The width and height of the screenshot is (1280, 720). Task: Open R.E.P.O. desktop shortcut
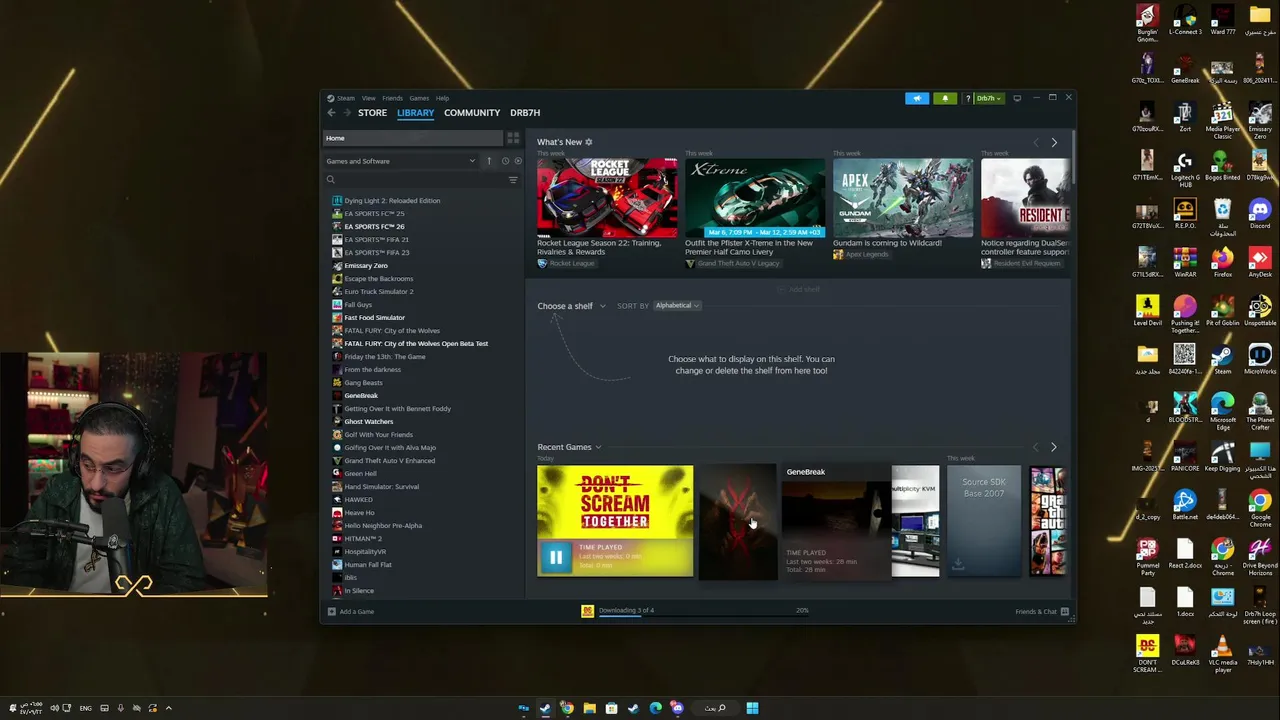(1185, 214)
